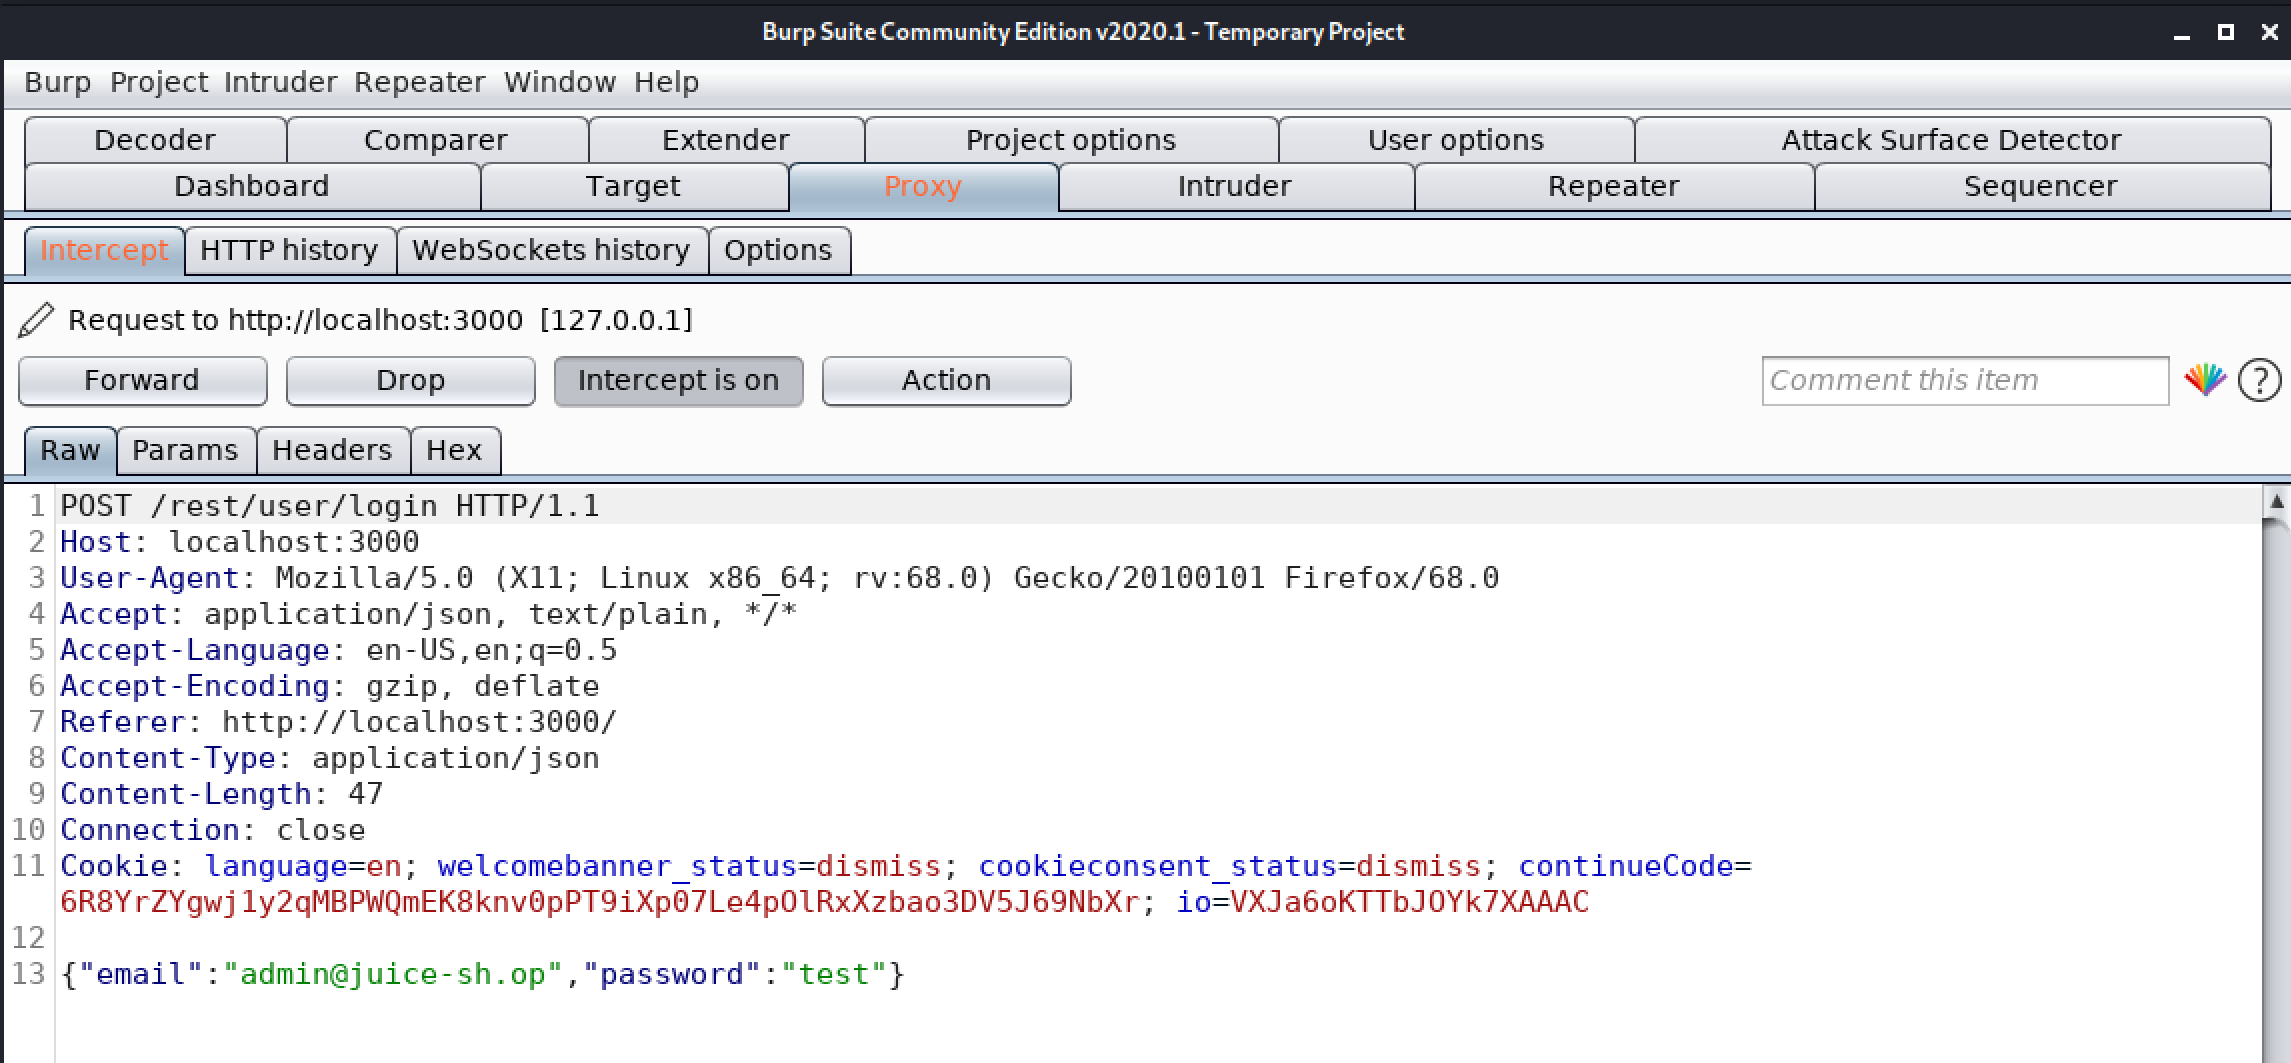Click the Accept: application/json header line

point(429,614)
